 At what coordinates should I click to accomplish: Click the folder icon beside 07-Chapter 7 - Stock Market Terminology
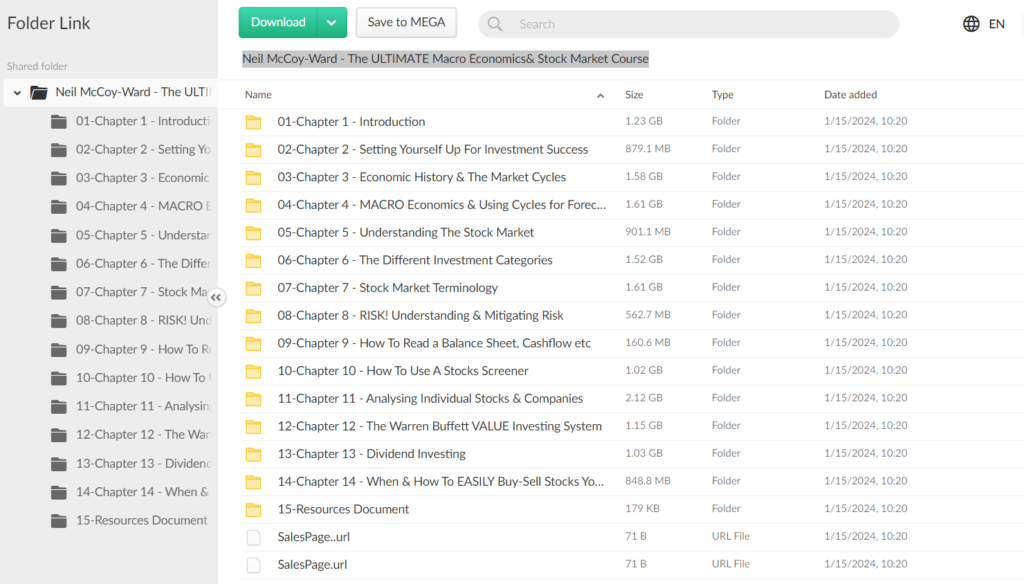click(251, 287)
